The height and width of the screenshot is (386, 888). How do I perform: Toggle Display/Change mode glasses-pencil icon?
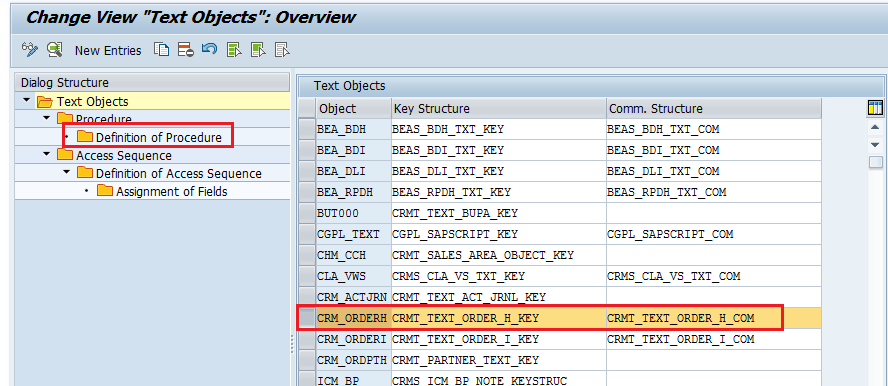point(29,50)
